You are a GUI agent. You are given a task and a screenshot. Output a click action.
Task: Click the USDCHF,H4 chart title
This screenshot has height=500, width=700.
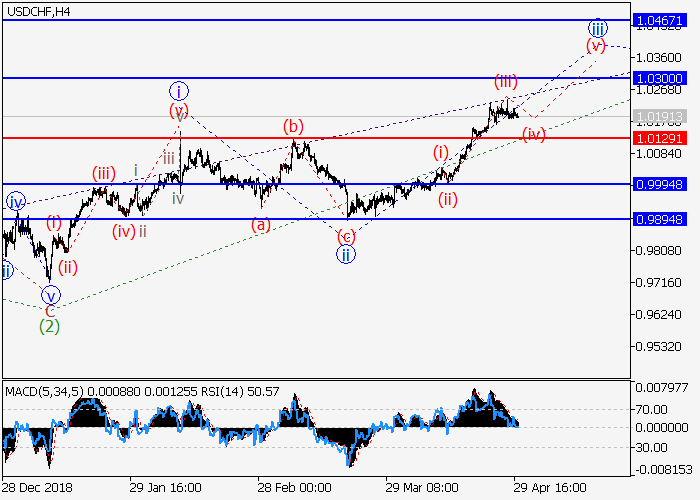click(x=36, y=10)
